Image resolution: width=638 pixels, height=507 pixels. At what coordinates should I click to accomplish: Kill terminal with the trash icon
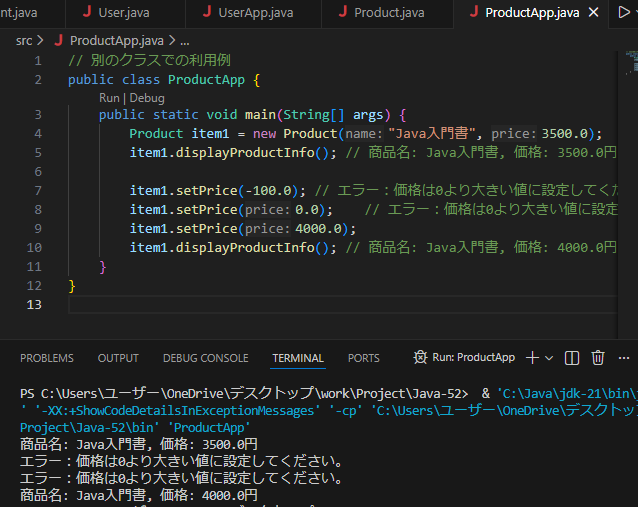tap(598, 357)
